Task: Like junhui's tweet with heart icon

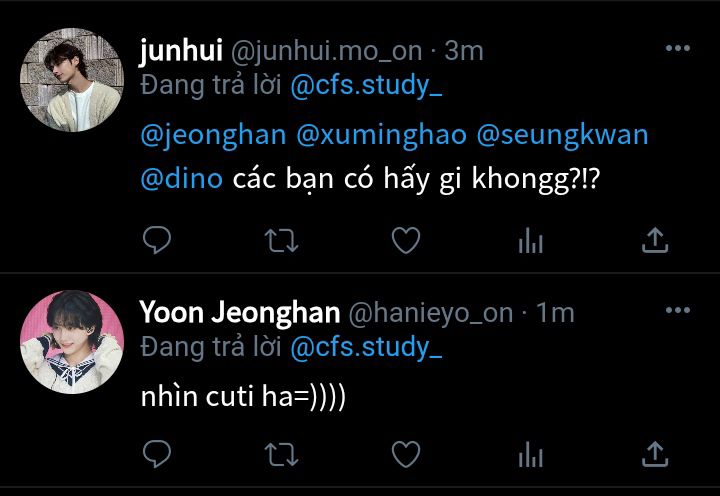Action: pos(406,240)
